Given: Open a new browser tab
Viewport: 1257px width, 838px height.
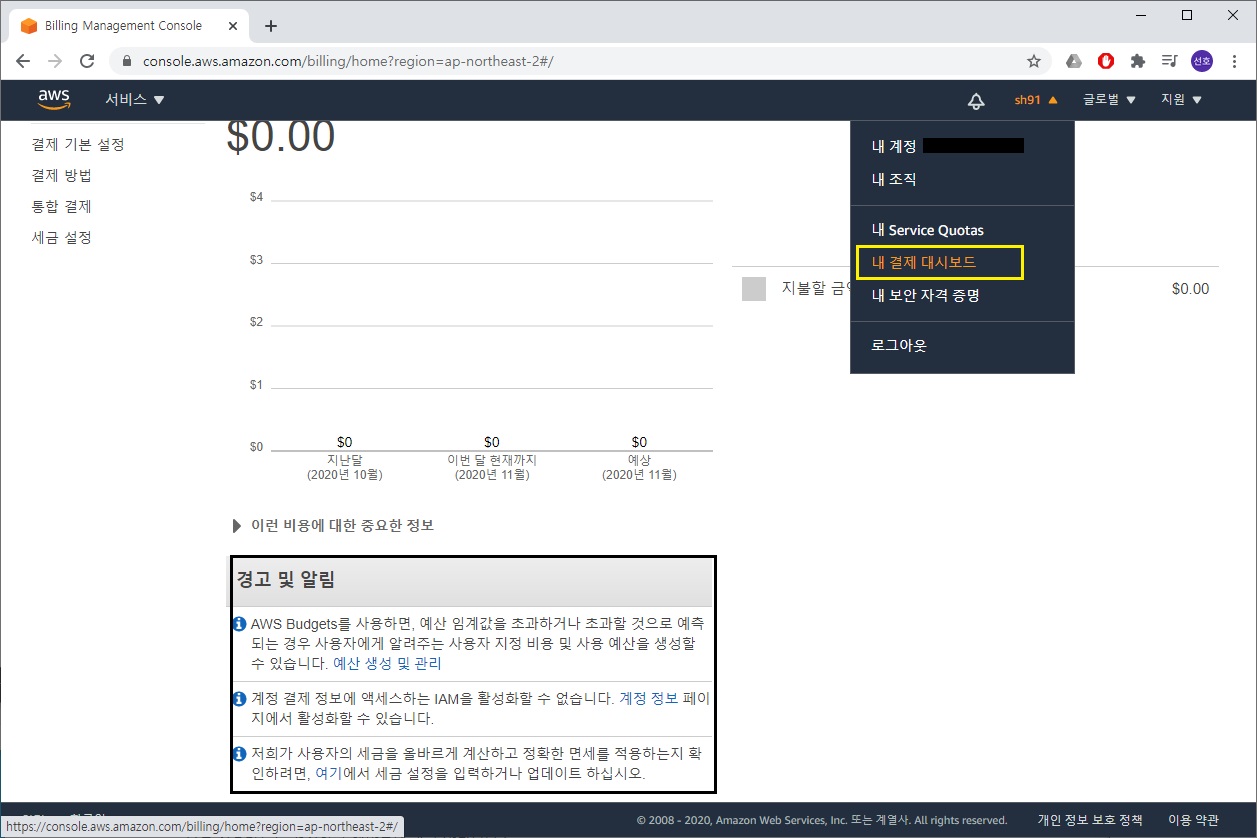Looking at the screenshot, I should click(x=271, y=26).
